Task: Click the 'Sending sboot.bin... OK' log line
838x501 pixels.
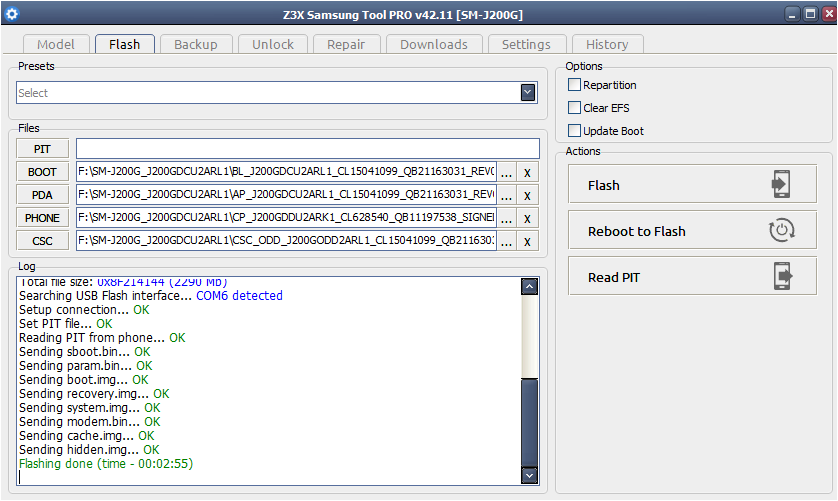Action: point(85,351)
